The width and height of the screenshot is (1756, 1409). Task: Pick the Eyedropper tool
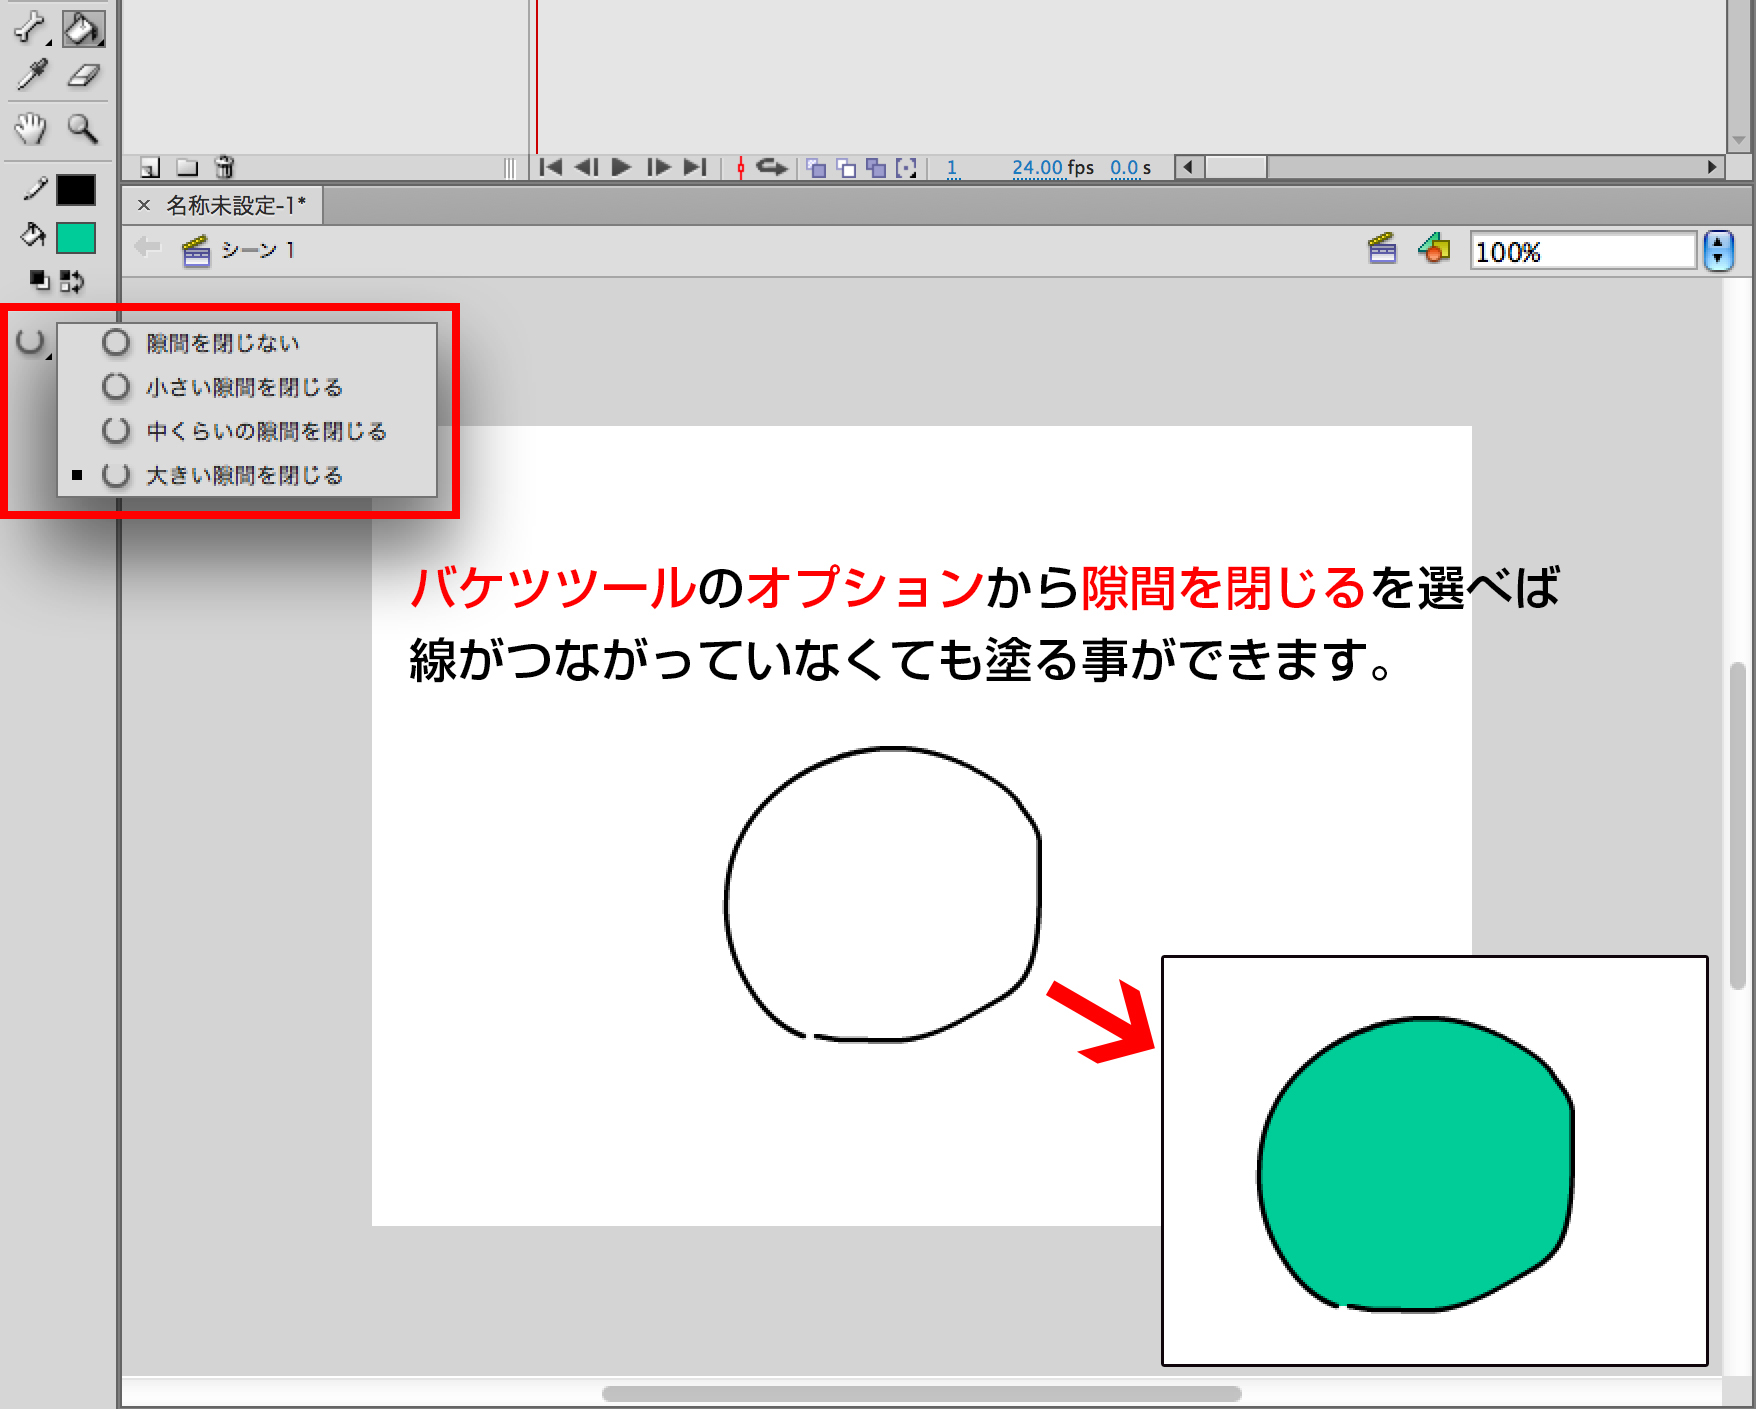coord(32,76)
